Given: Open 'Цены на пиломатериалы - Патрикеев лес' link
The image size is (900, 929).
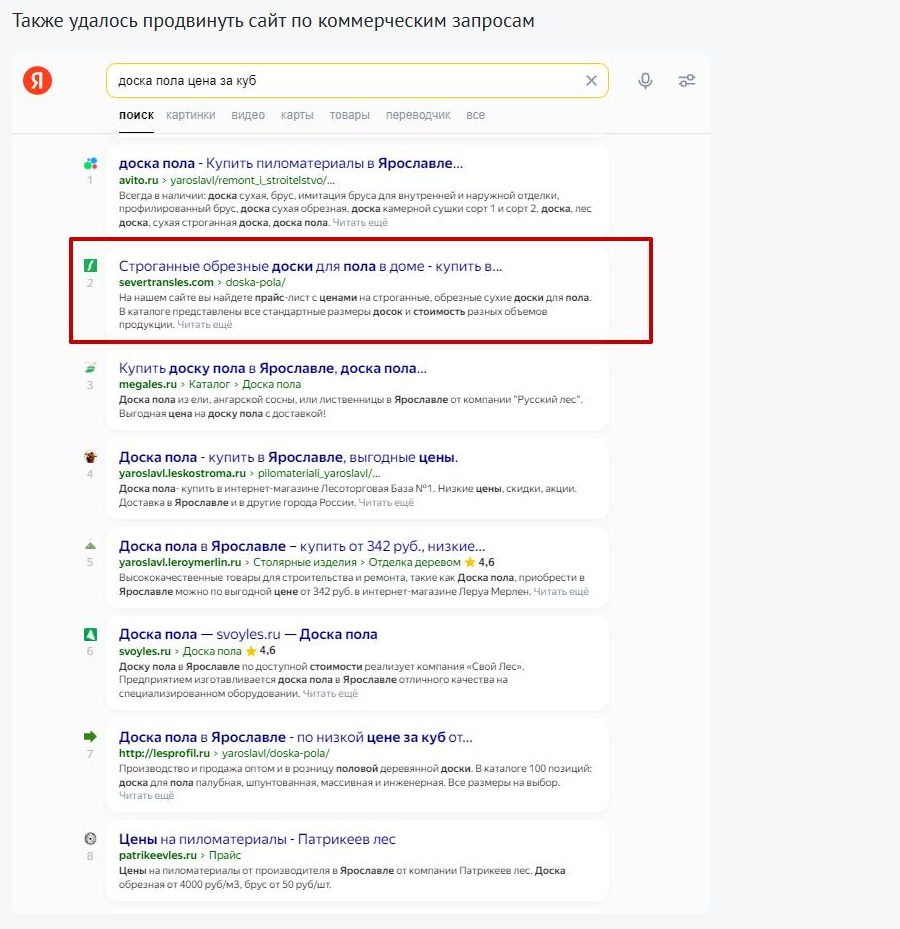Looking at the screenshot, I should [257, 839].
